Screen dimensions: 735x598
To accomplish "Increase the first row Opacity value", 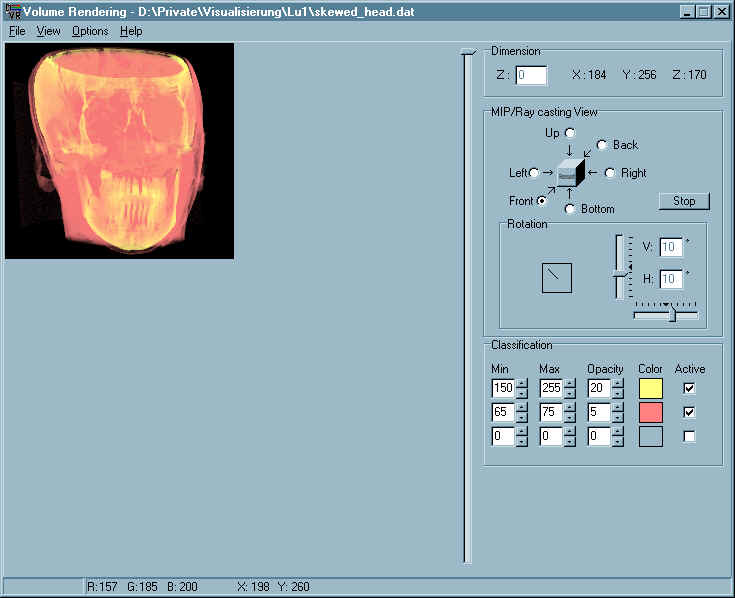I will tap(618, 383).
